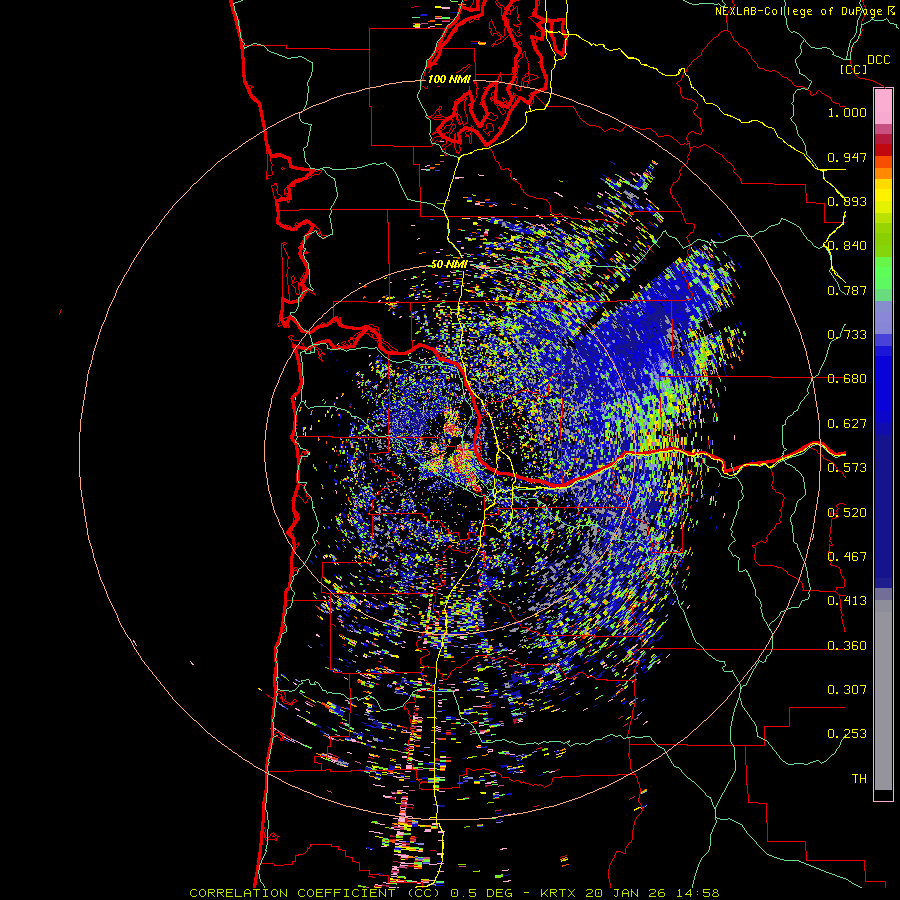The width and height of the screenshot is (900, 900).
Task: Pick the gray segment of the colorbar
Action: tap(883, 695)
